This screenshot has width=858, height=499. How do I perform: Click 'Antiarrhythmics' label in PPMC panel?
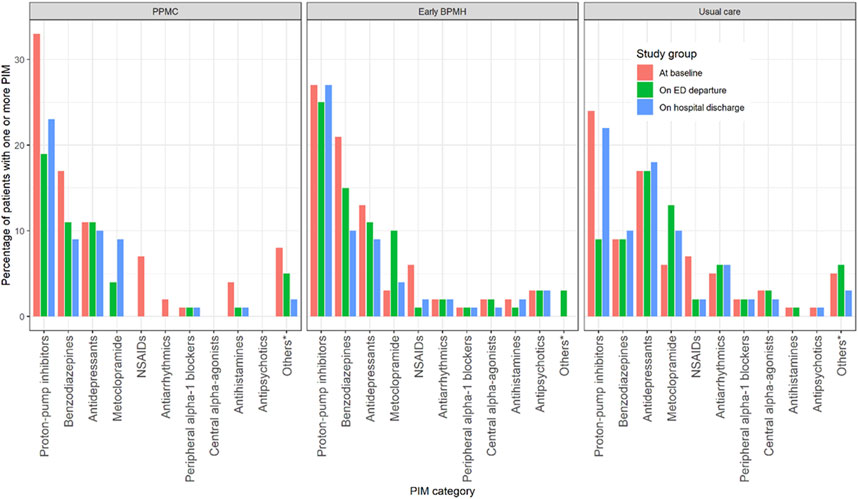tap(165, 377)
